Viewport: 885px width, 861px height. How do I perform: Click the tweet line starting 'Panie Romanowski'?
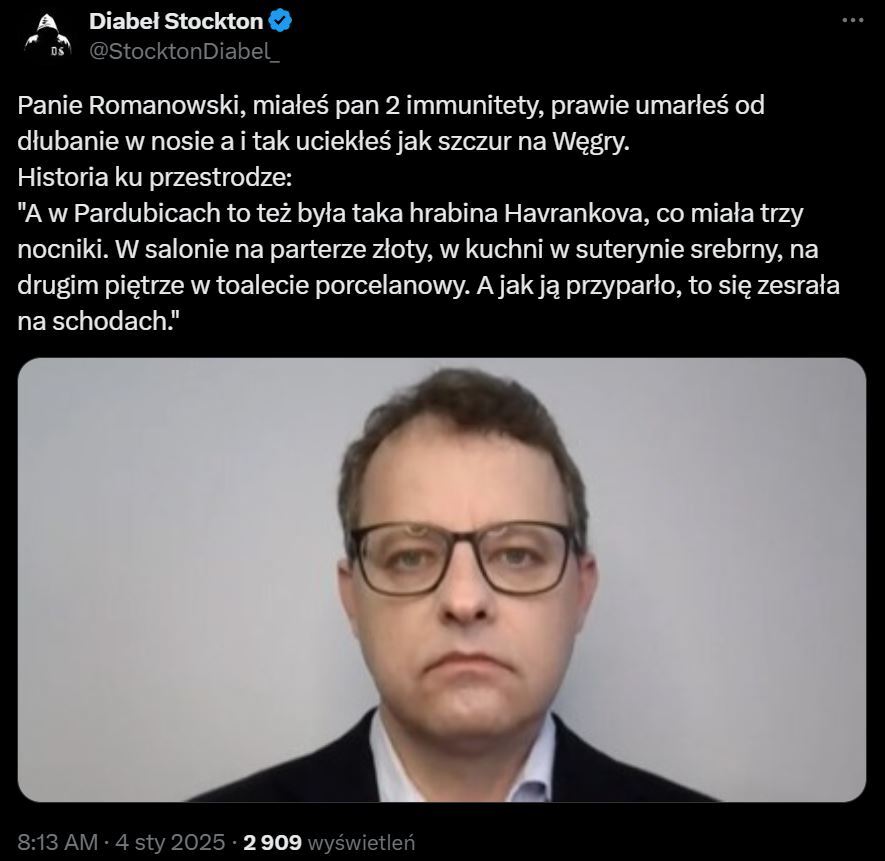point(391,106)
